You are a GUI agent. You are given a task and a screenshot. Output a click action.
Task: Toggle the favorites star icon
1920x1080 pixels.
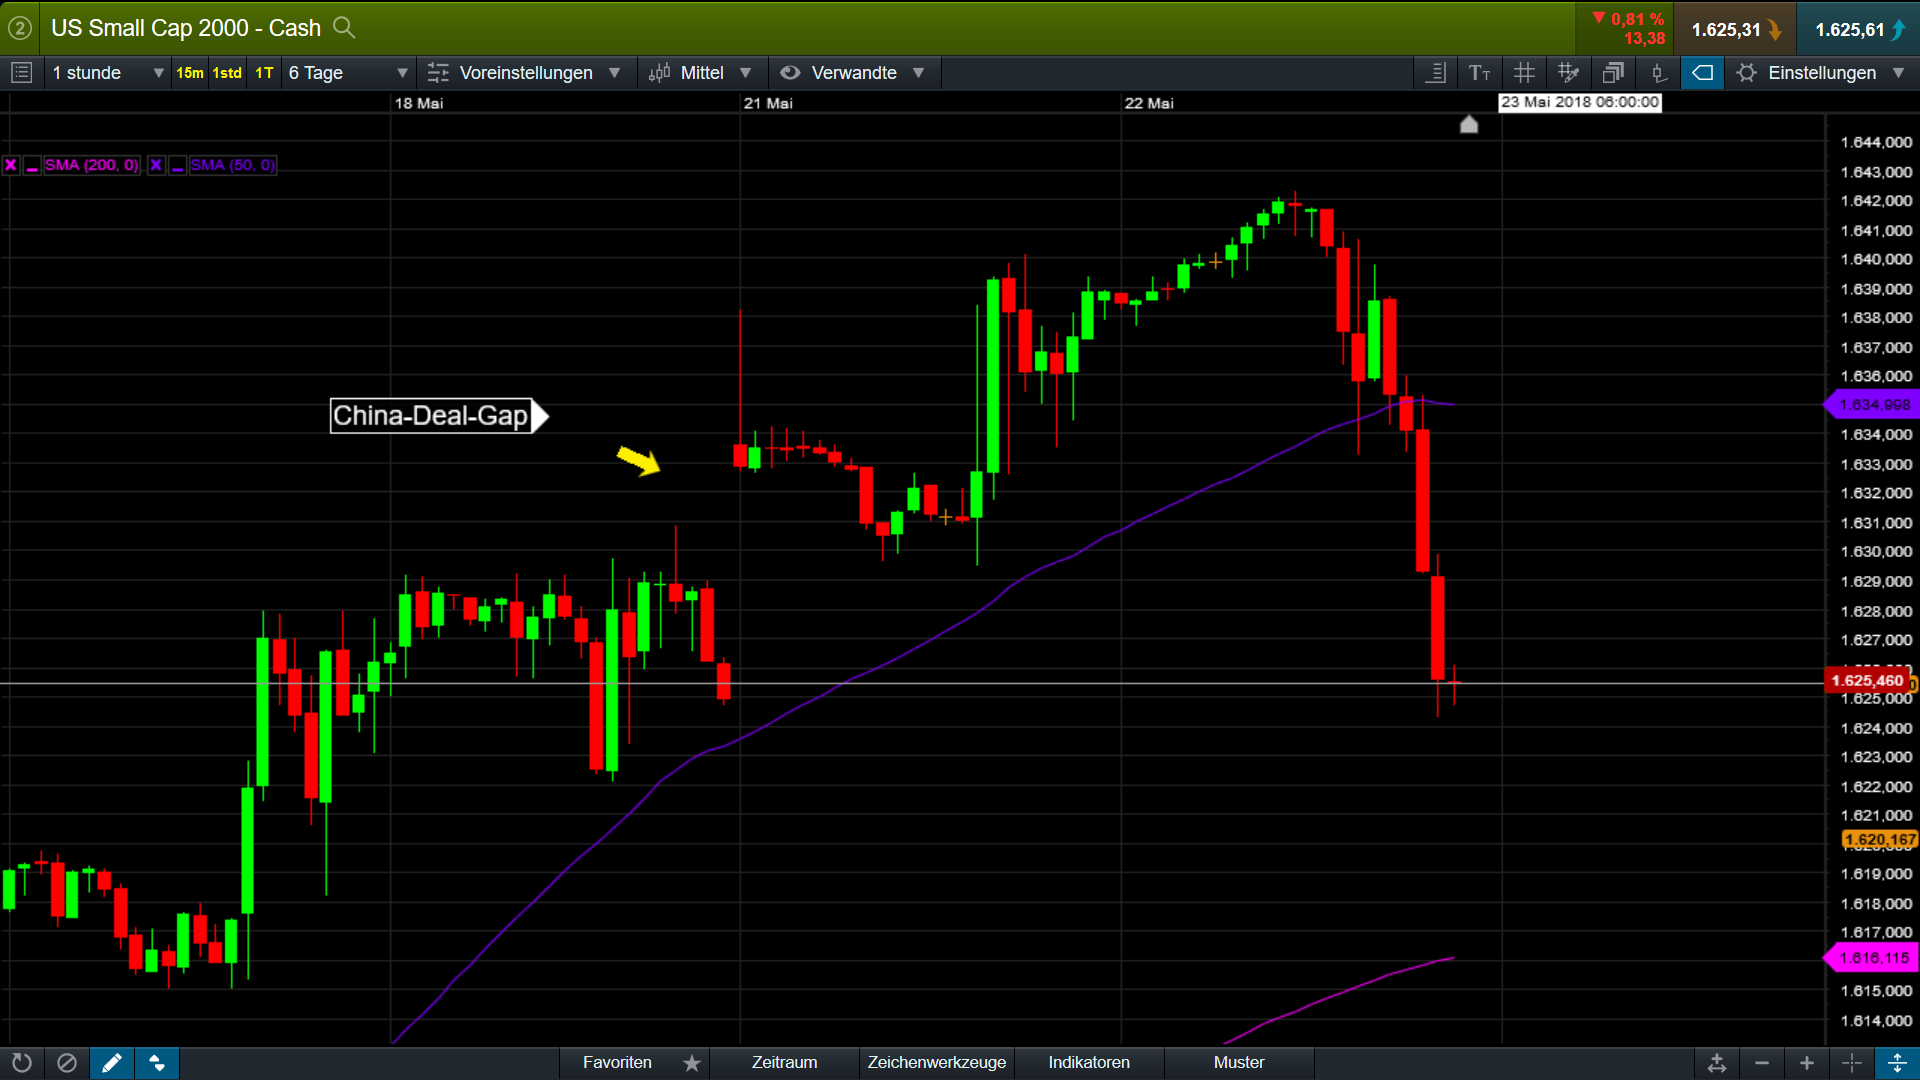692,1063
